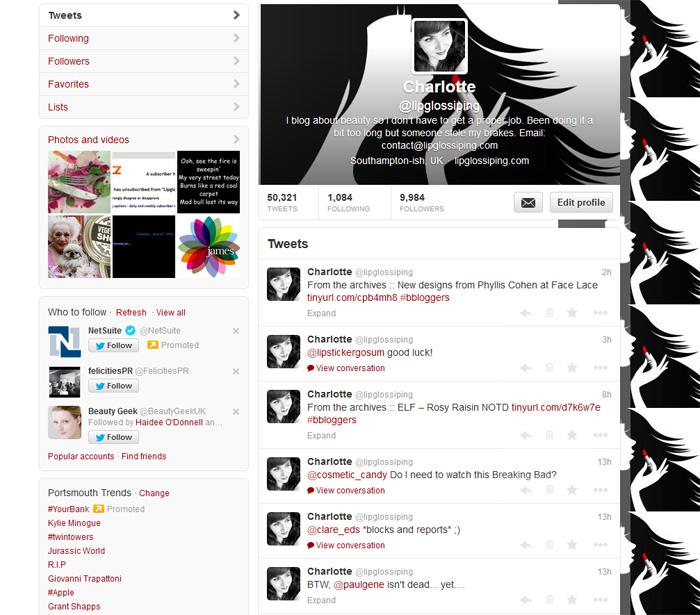This screenshot has width=700, height=615.
Task: Open the Grant Shapps trend
Action: 74,607
